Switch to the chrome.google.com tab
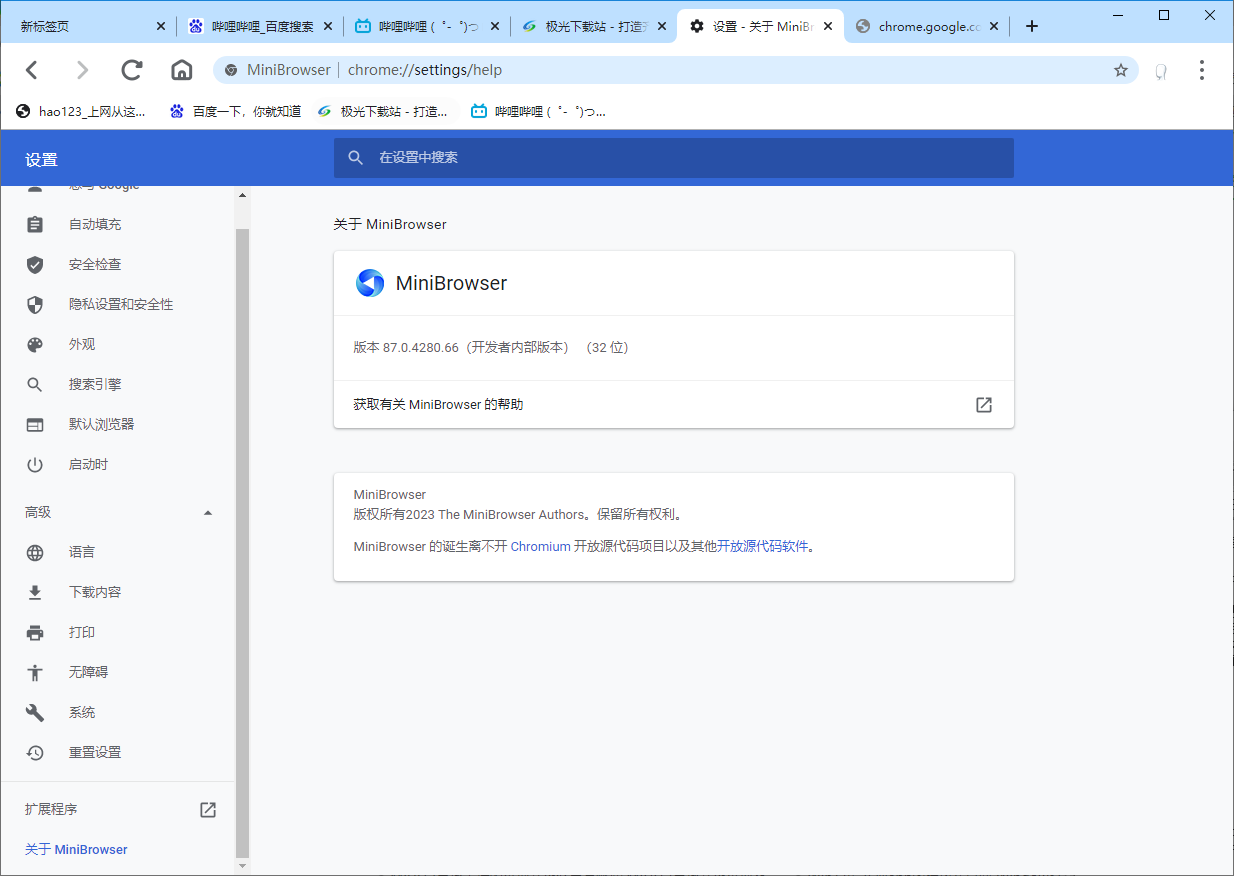 [924, 26]
